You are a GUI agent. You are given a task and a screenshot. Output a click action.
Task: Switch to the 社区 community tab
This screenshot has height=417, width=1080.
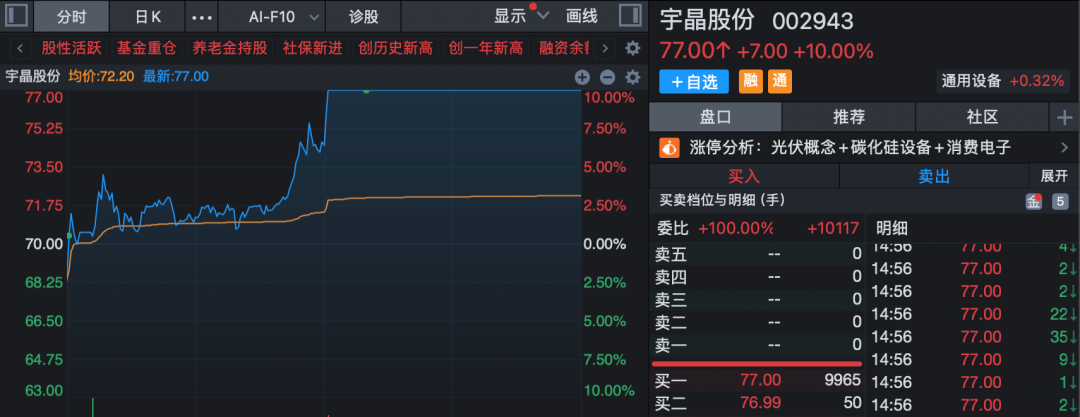point(982,117)
